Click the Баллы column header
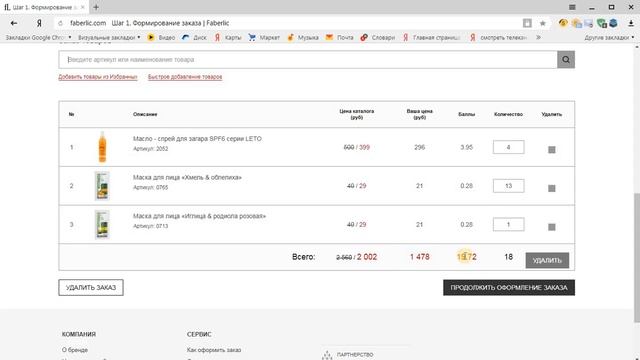Viewport: 640px width, 360px height. click(467, 114)
